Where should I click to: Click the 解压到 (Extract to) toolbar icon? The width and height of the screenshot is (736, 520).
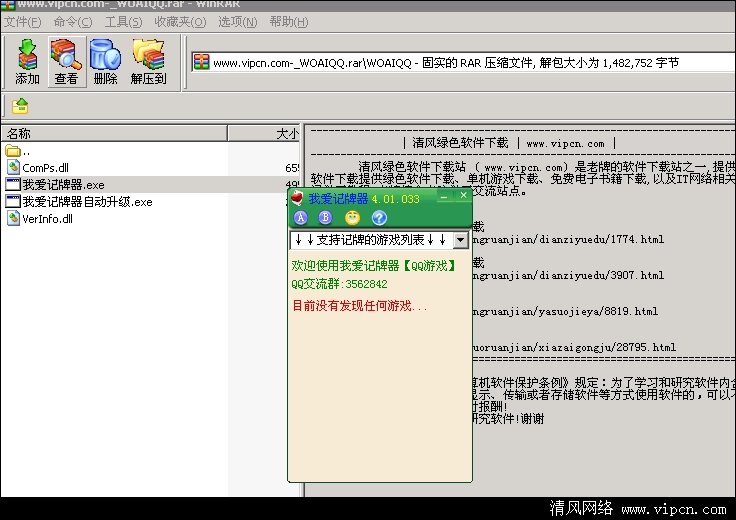click(x=148, y=61)
